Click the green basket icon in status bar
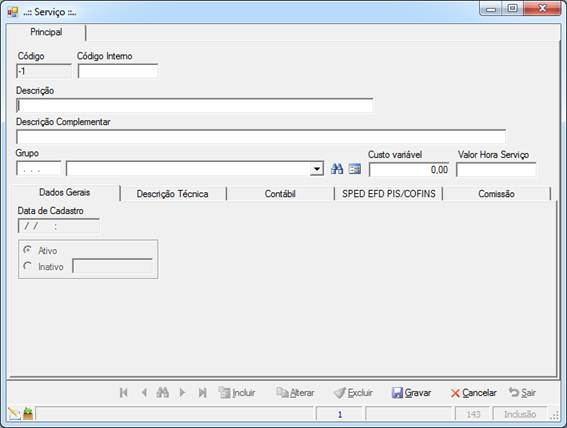Image resolution: width=567 pixels, height=428 pixels. [x=28, y=414]
